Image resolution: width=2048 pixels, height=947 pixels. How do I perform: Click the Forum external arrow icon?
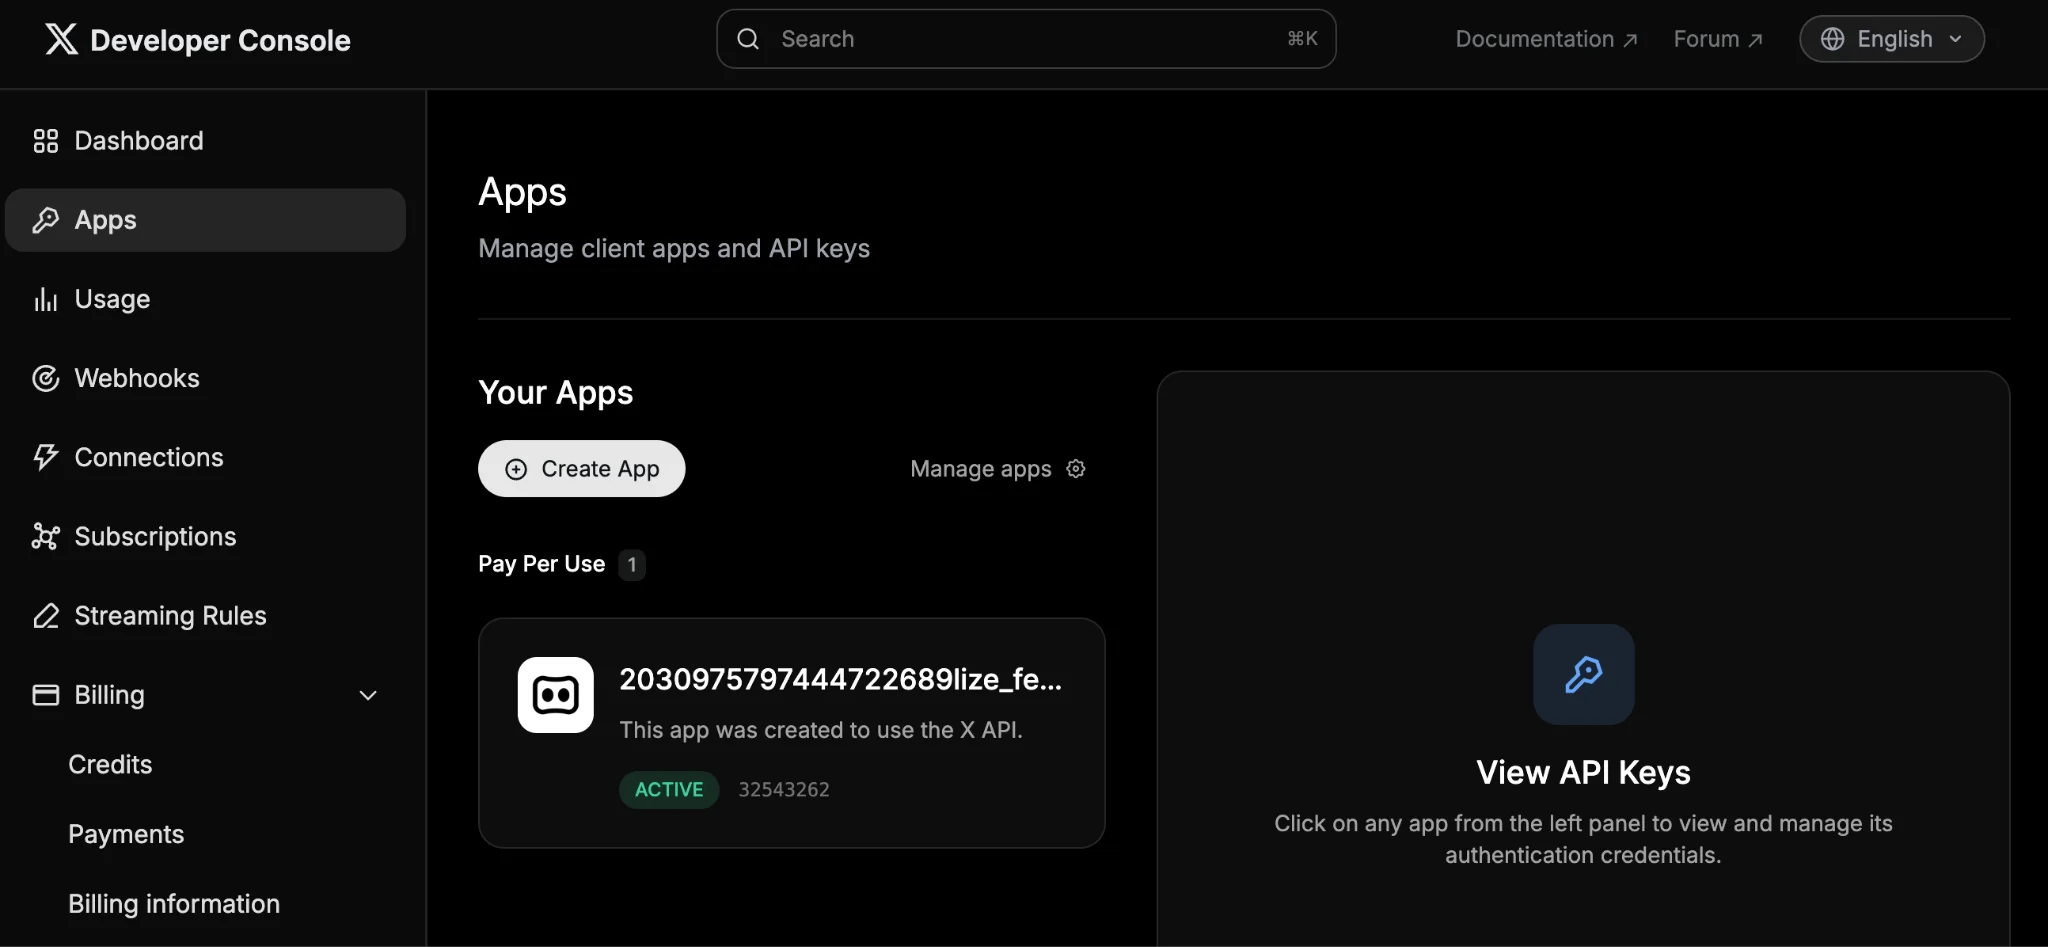click(x=1755, y=40)
